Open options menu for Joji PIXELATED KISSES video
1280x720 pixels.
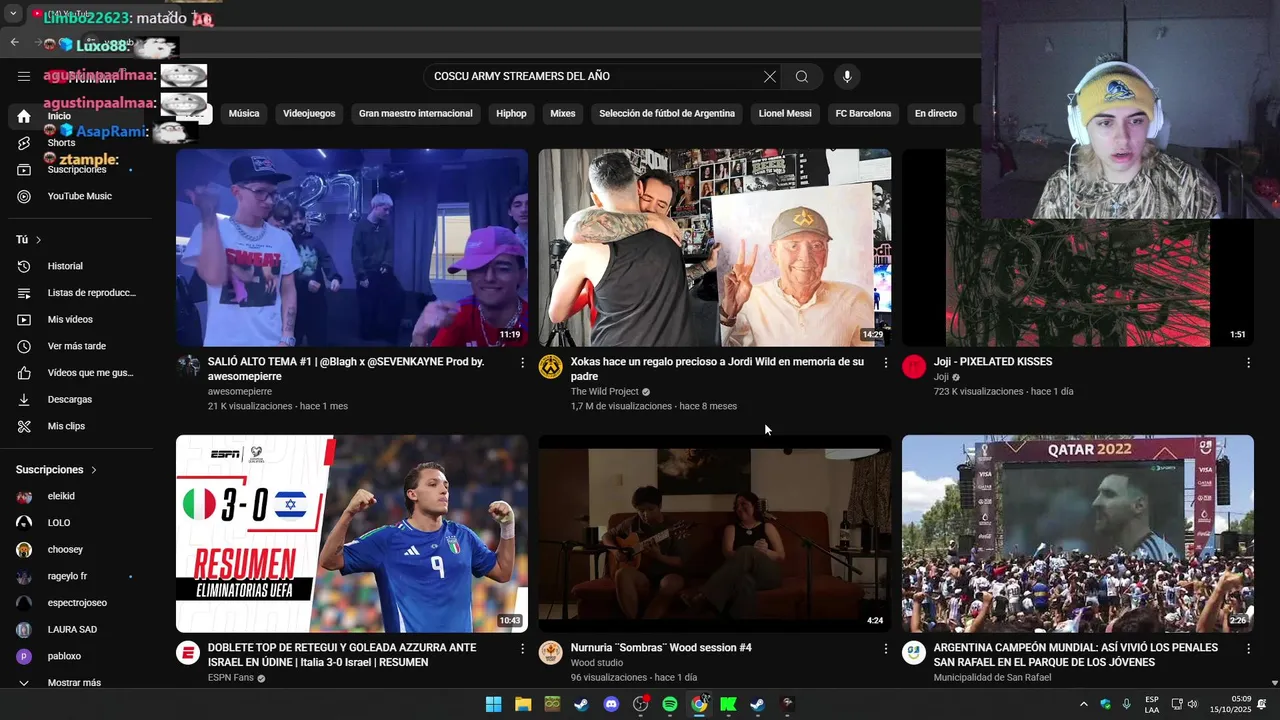(x=1248, y=363)
